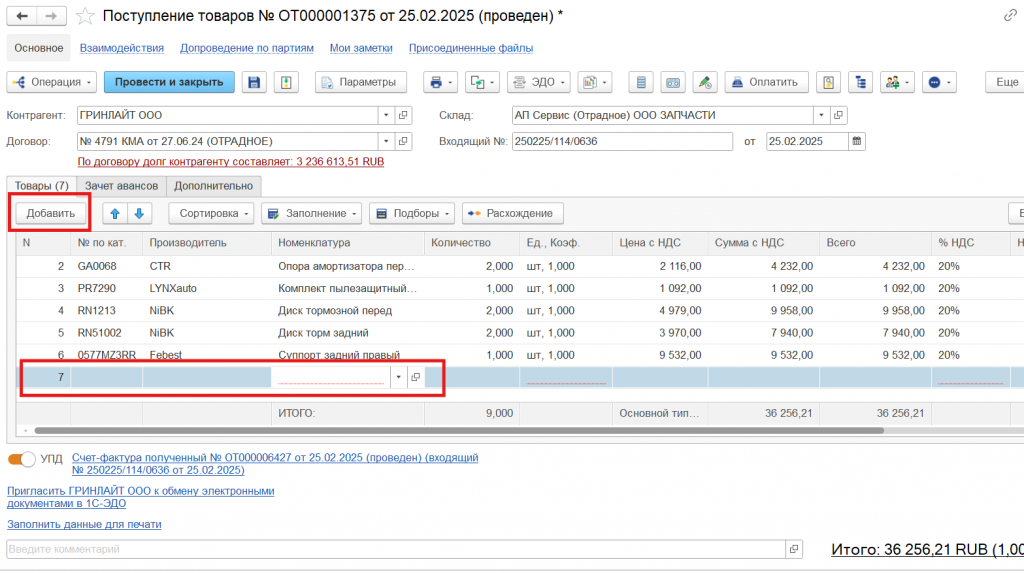Toggle the УПД switch
Image resolution: width=1024 pixels, height=573 pixels.
coord(21,458)
